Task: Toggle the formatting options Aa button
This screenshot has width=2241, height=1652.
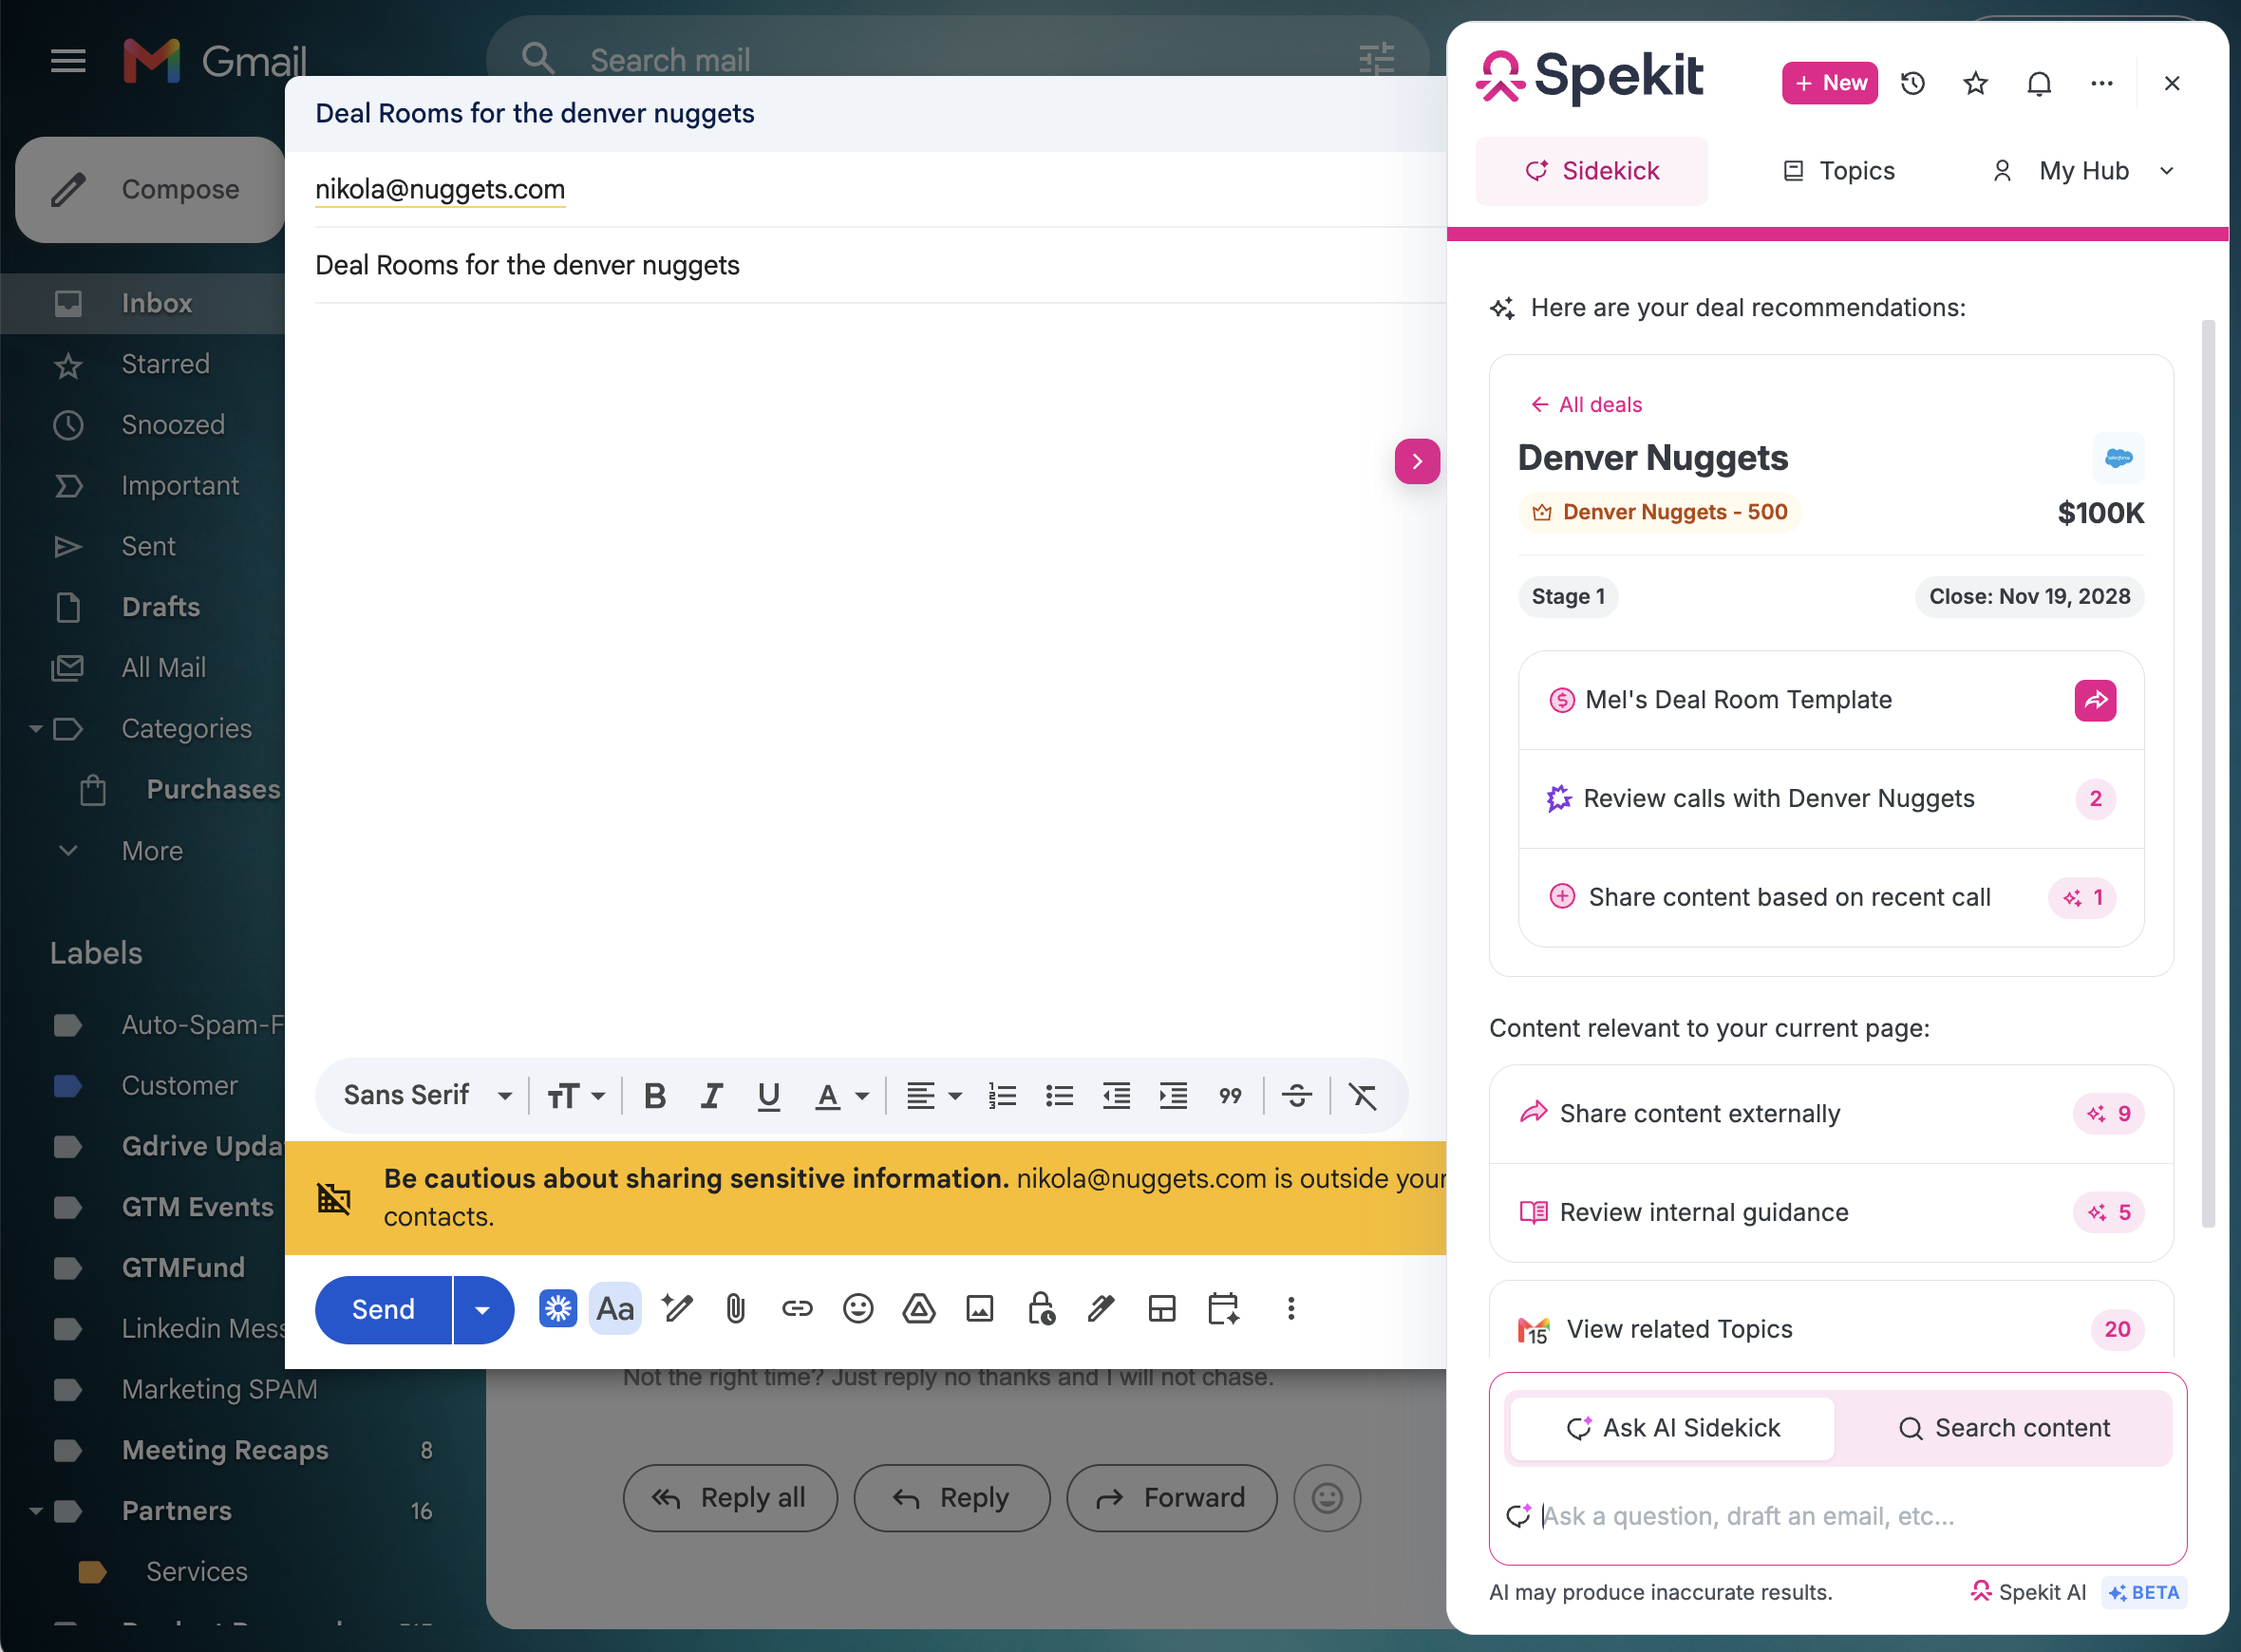Action: point(615,1308)
